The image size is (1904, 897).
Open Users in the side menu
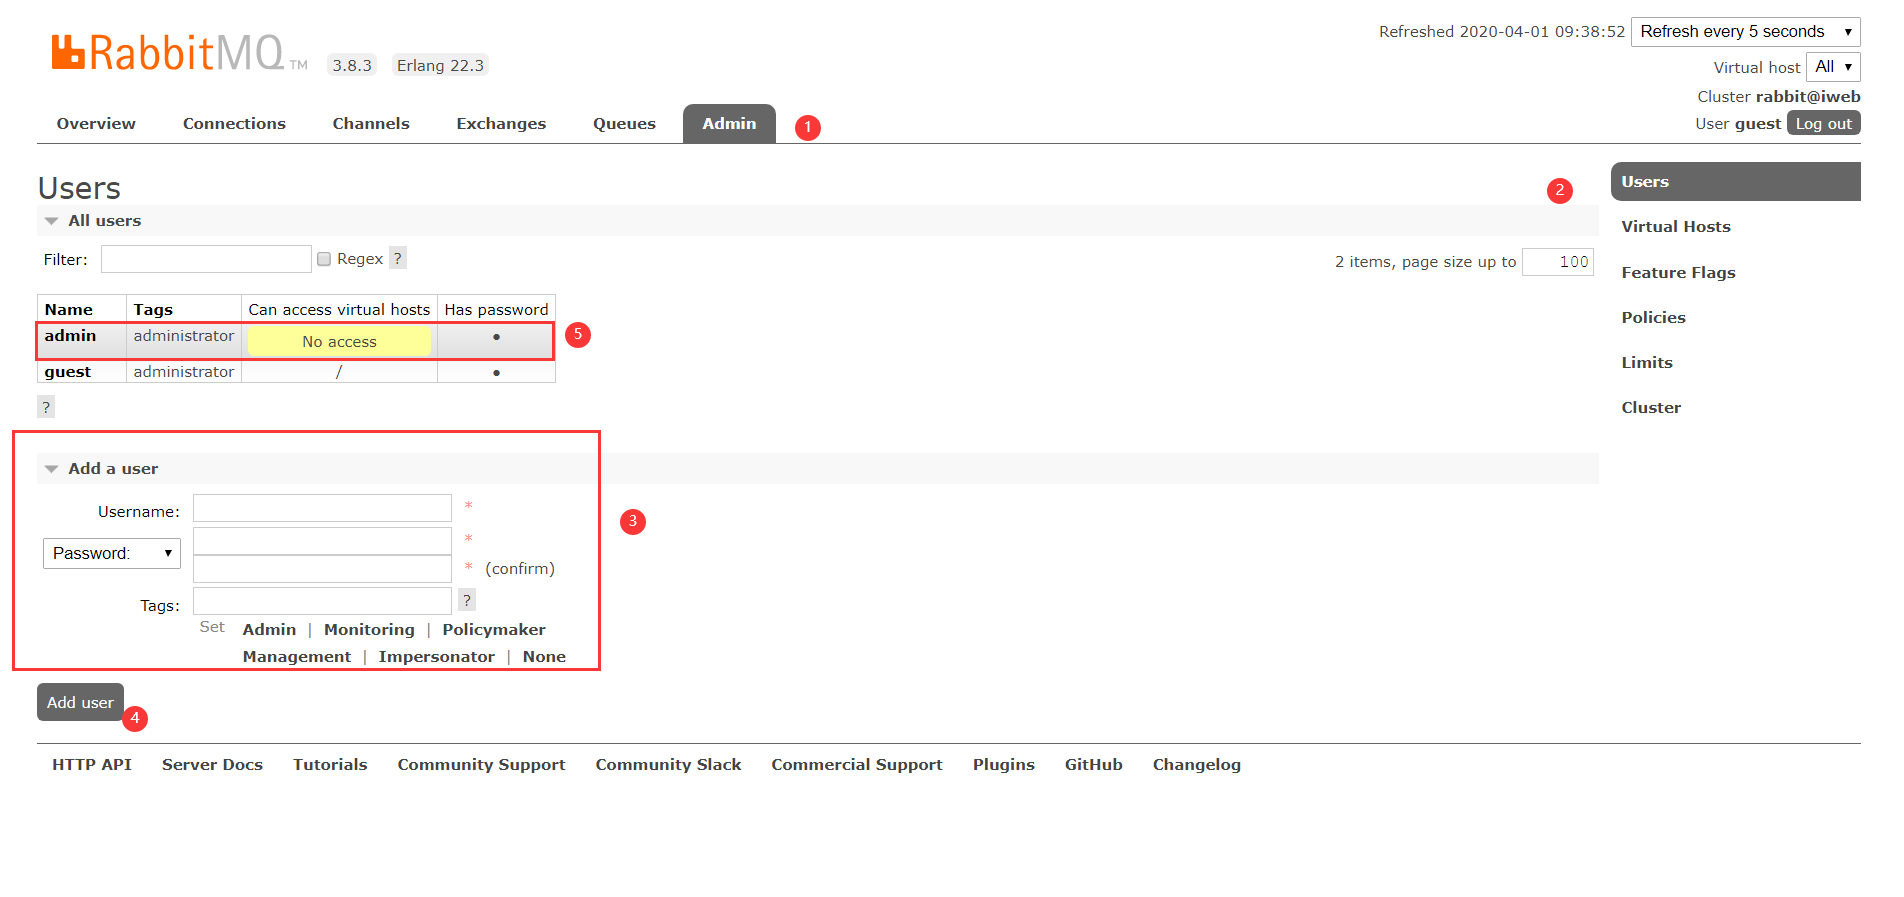[1735, 182]
